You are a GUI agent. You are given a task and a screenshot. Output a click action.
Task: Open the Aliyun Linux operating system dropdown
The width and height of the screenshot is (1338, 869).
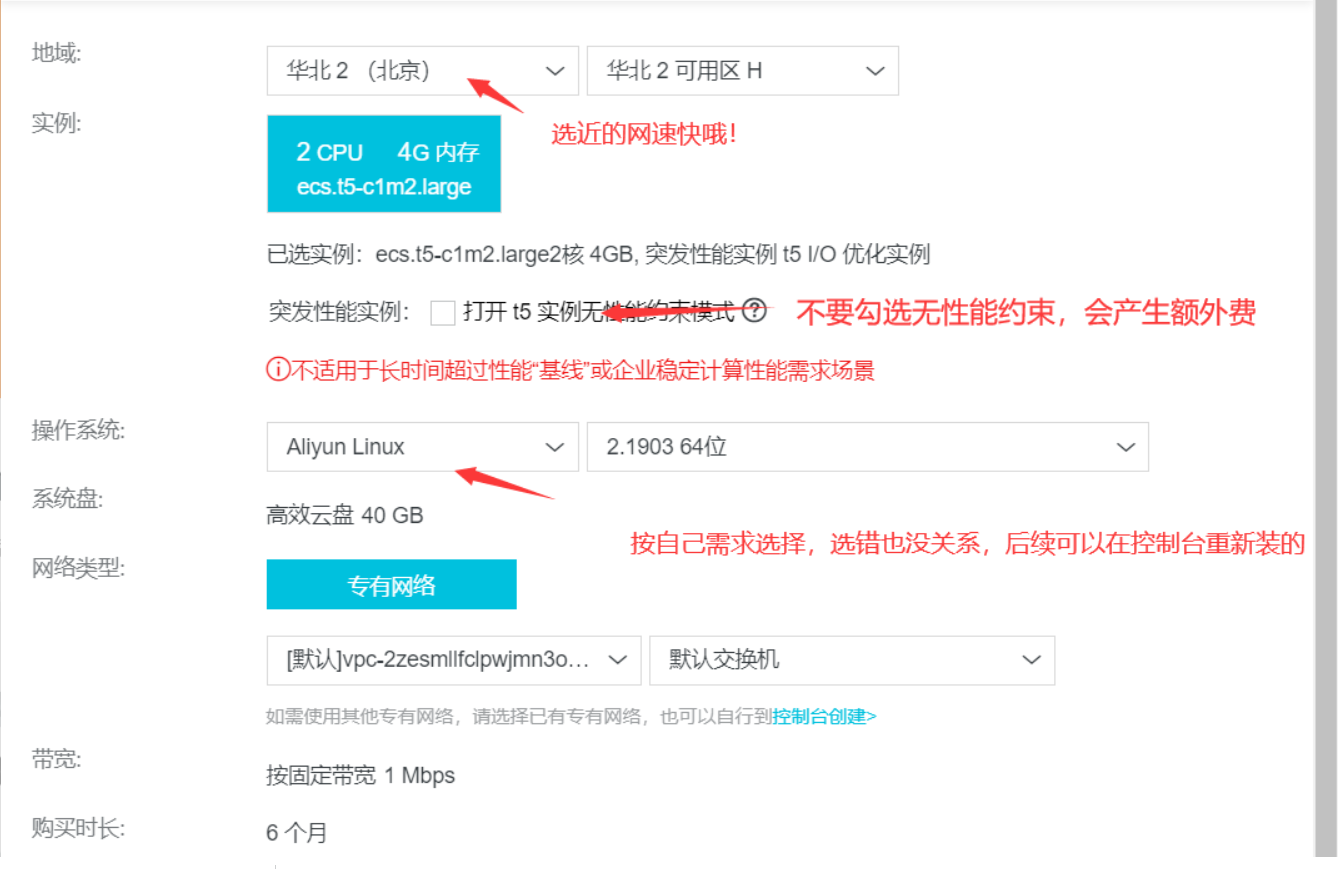point(422,447)
